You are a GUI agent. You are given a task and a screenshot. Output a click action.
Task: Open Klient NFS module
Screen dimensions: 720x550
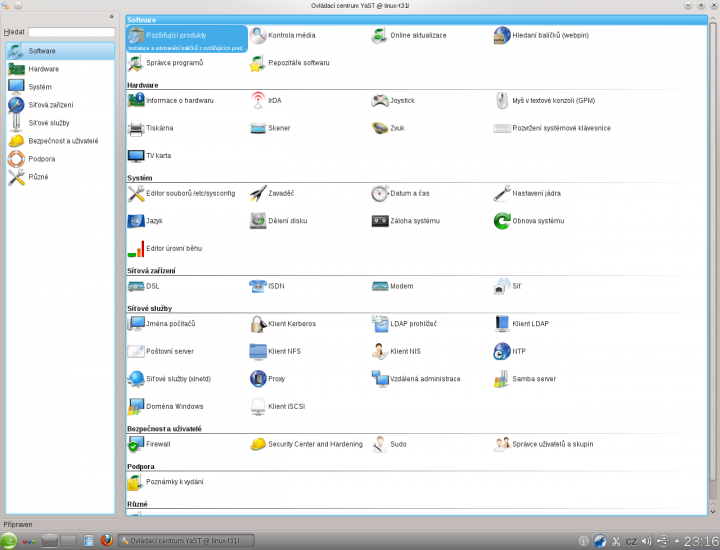coord(275,351)
